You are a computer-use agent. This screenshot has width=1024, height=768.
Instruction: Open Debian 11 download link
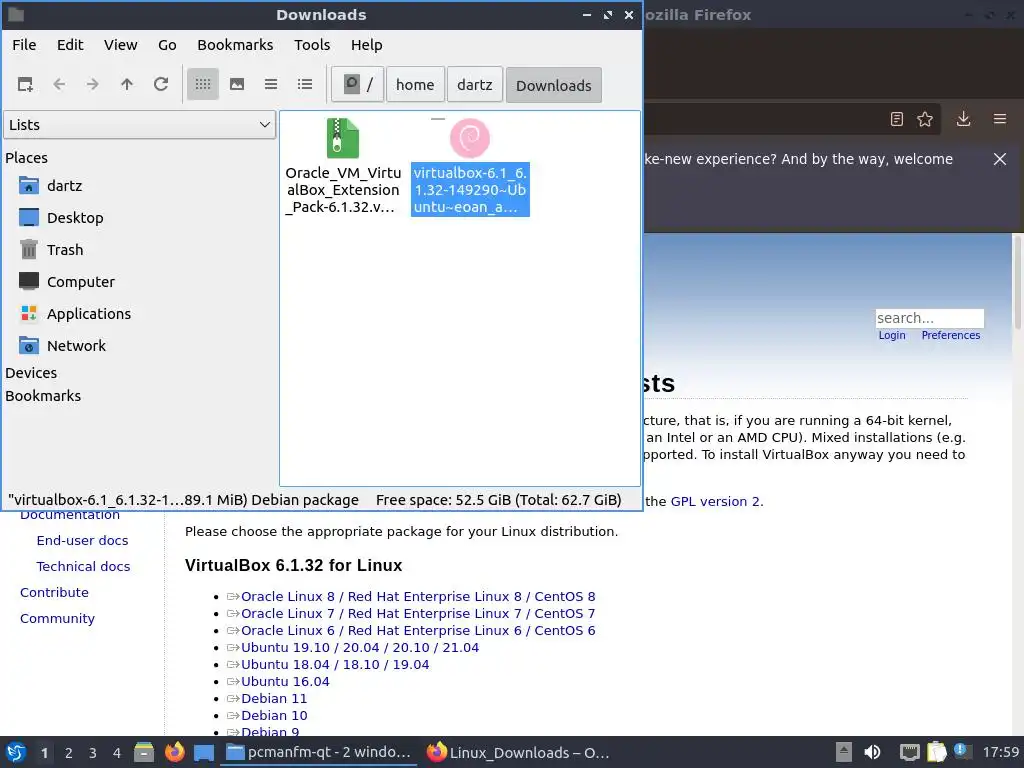point(274,699)
